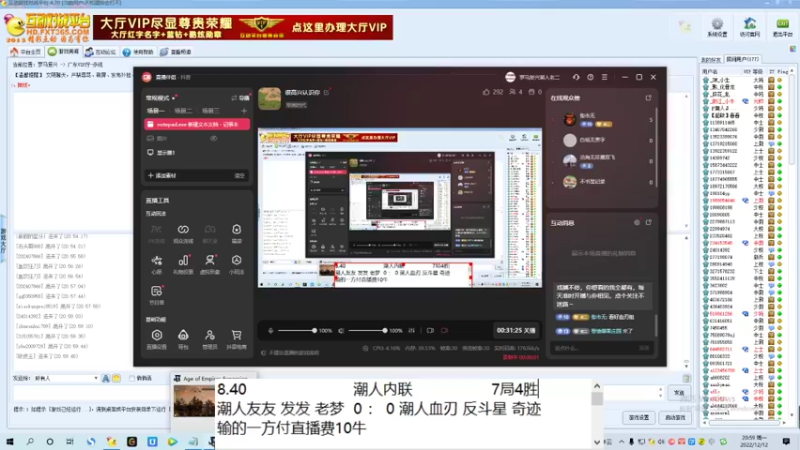Screen dimensions: 800x450
Task: Pop out the online audience ranking panel
Action: 648,97
